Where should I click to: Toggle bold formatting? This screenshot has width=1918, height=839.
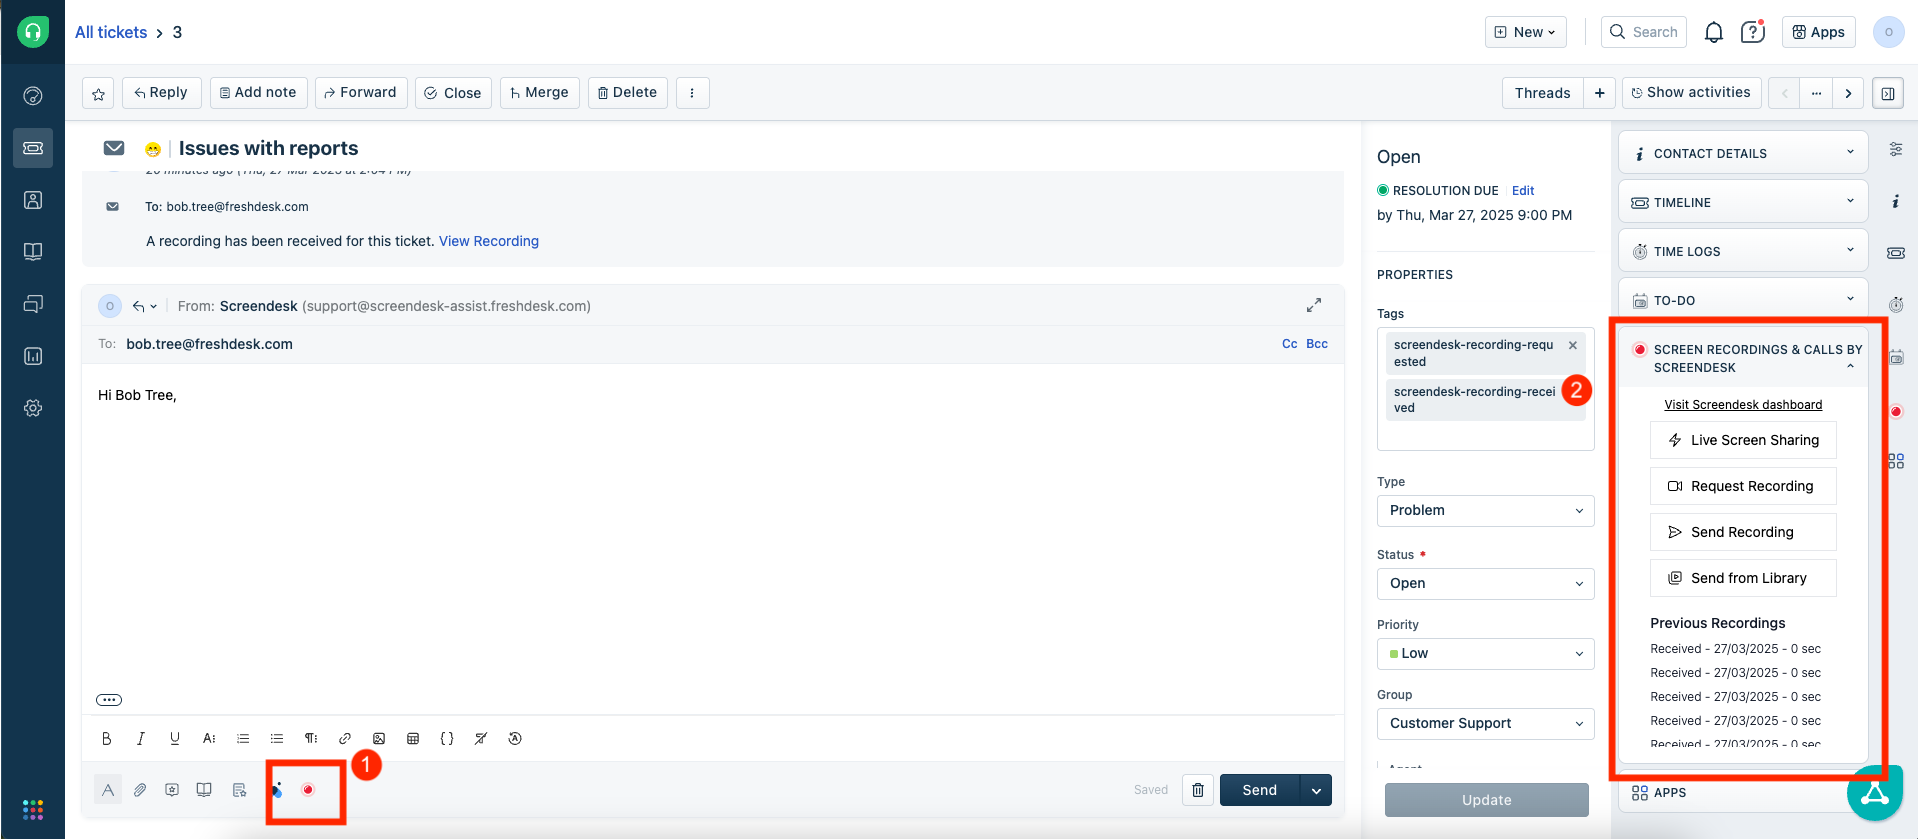point(107,739)
